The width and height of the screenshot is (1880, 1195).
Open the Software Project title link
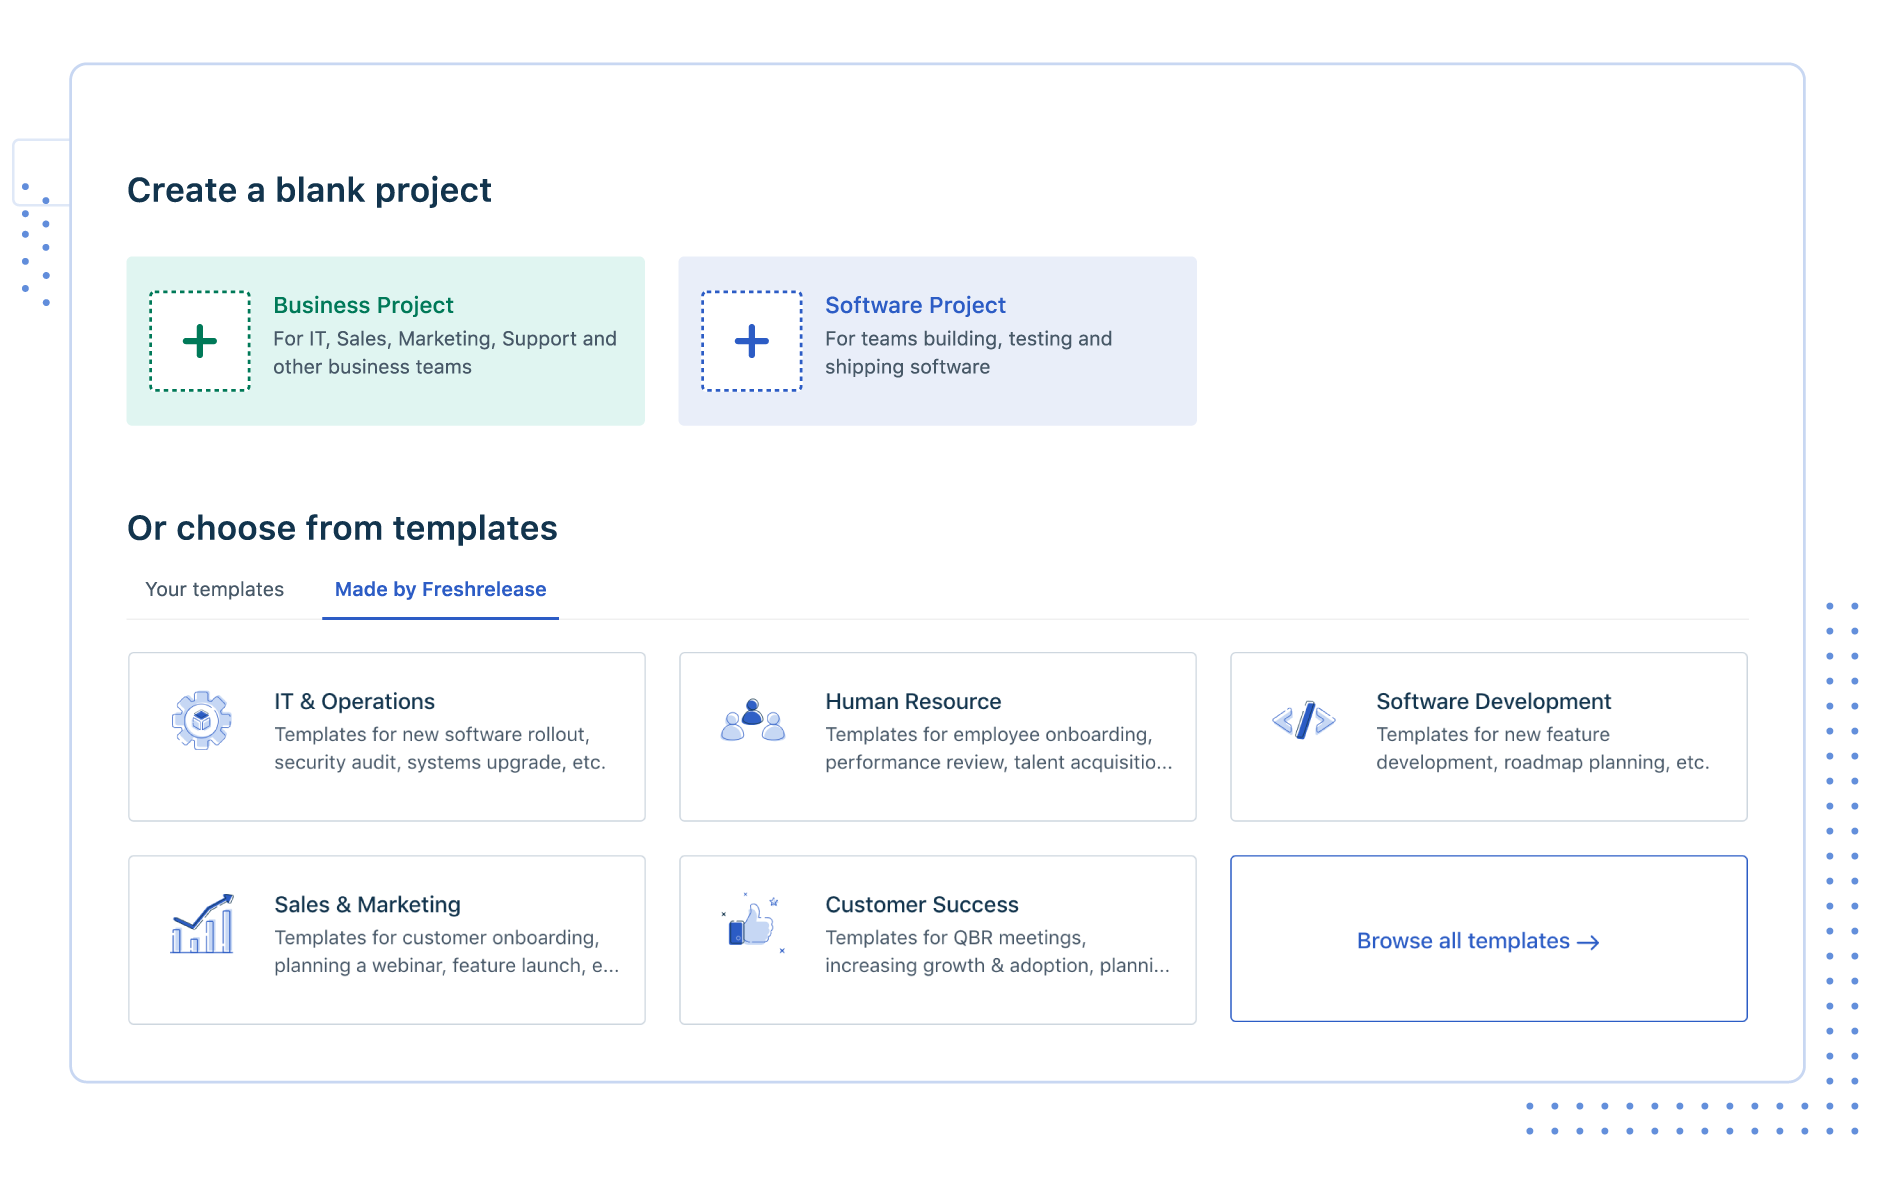coord(915,305)
